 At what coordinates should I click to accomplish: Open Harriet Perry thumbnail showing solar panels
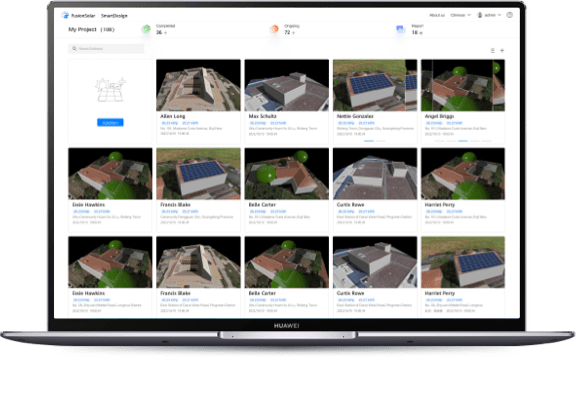tap(463, 262)
